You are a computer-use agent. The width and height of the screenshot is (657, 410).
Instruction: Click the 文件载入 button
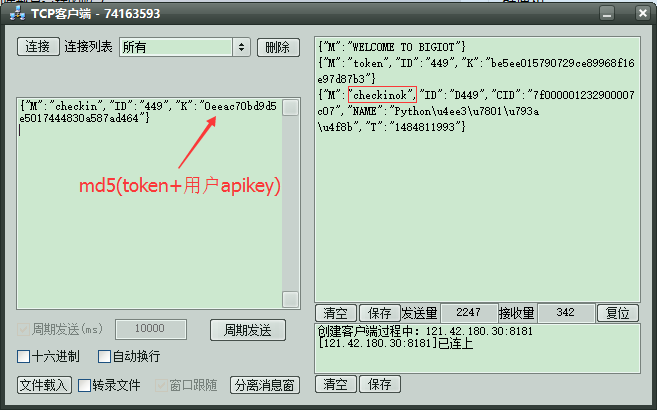[x=44, y=385]
